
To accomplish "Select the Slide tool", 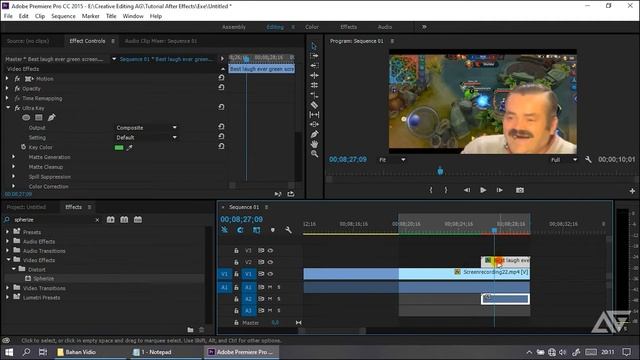I will tap(314, 124).
